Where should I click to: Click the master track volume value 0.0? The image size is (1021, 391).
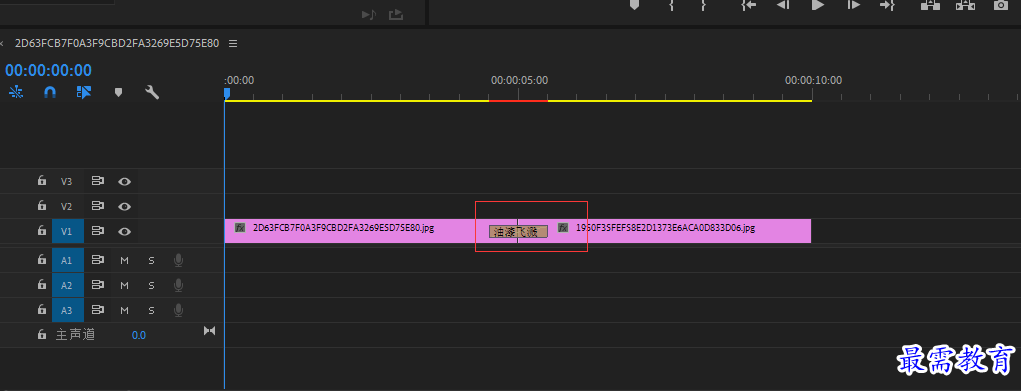pyautogui.click(x=139, y=336)
